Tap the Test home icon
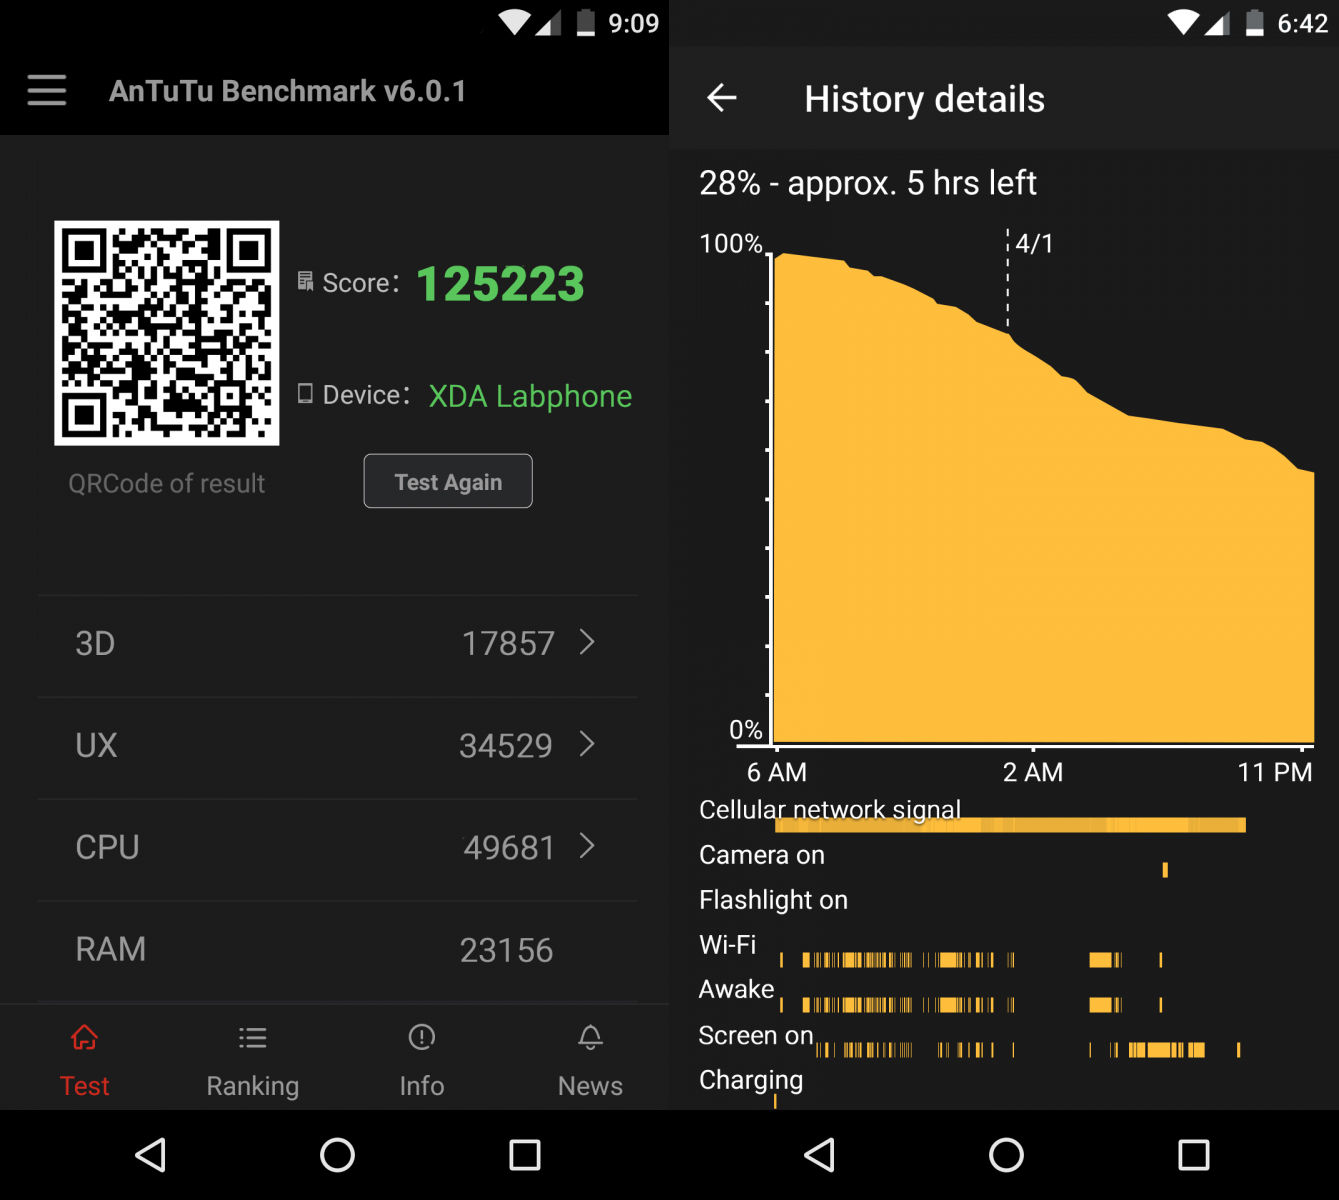This screenshot has height=1200, width=1339. [x=85, y=1038]
